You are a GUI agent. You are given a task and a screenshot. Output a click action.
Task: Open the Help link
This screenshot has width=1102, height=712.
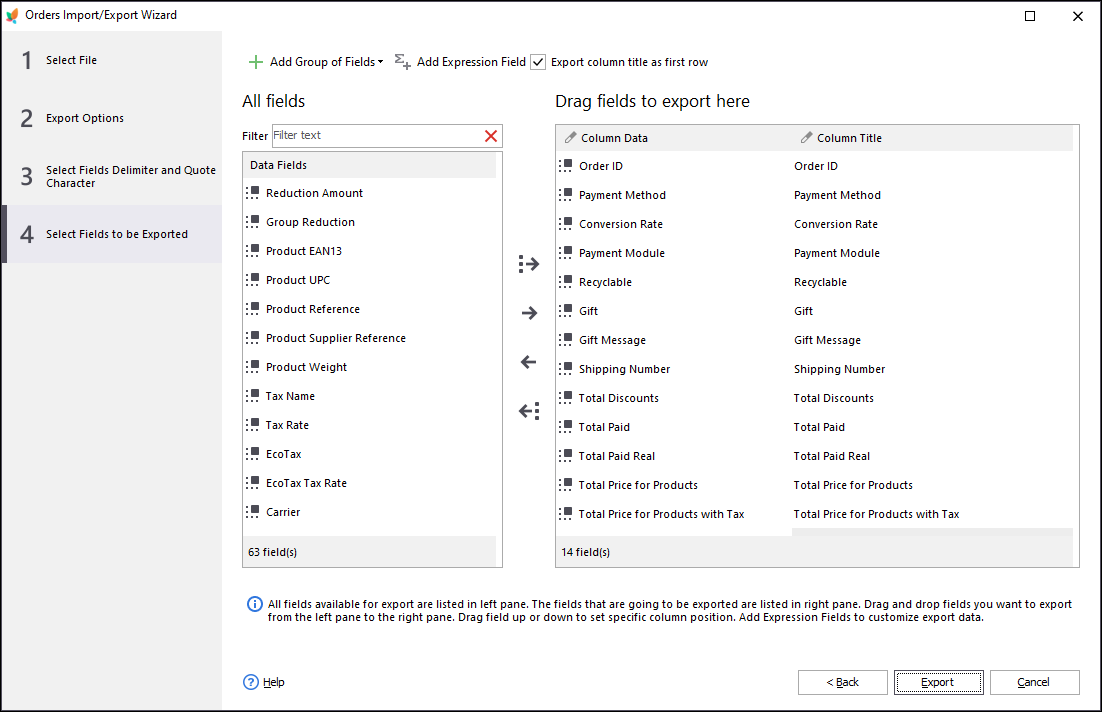273,682
